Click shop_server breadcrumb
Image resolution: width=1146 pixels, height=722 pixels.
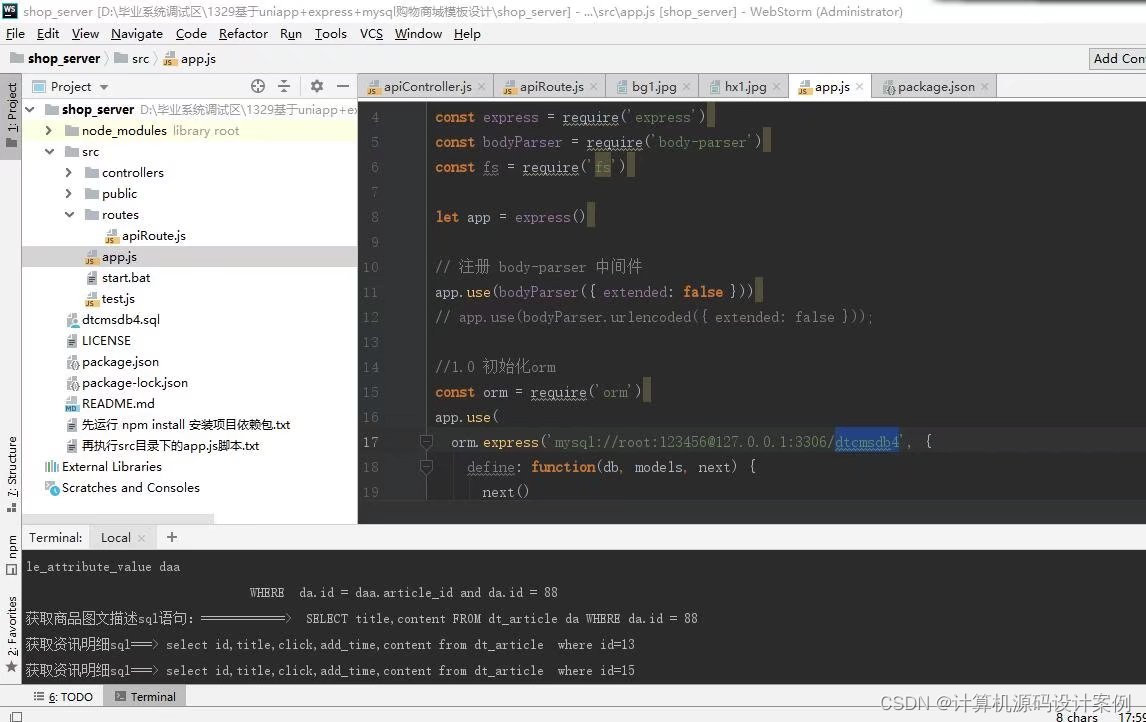(x=56, y=58)
